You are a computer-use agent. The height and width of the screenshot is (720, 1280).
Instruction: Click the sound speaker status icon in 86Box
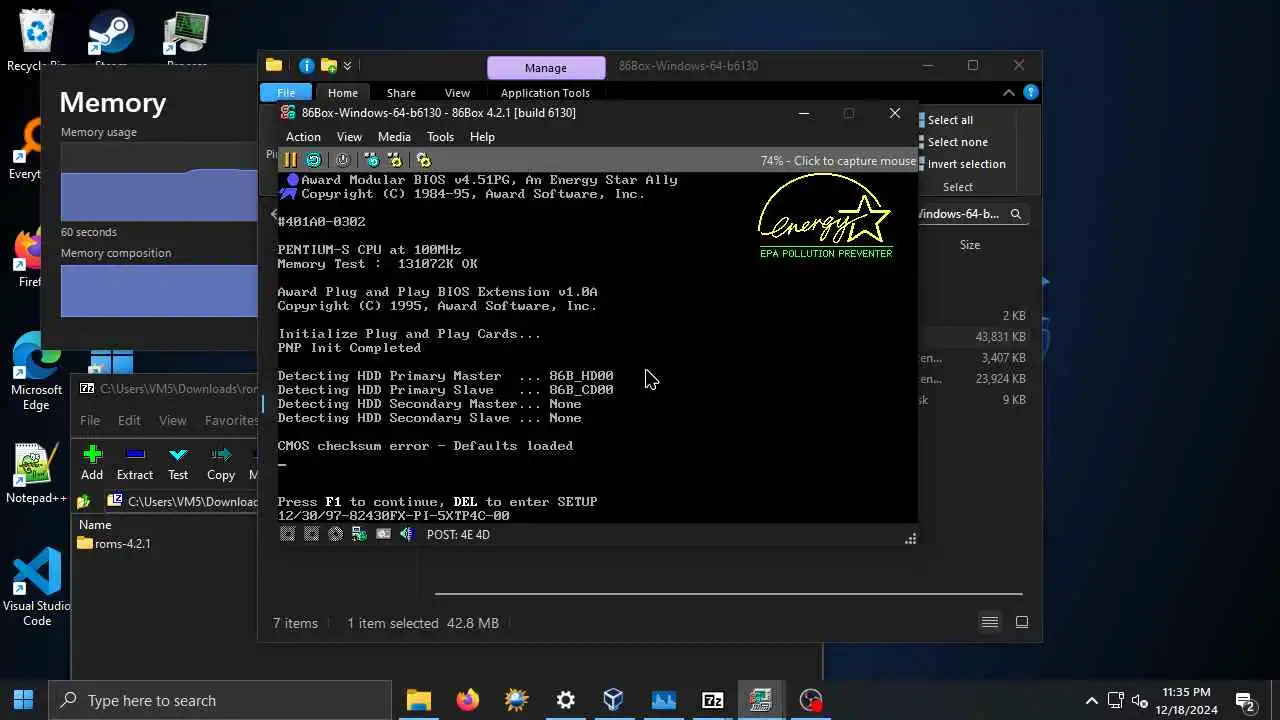coord(406,535)
